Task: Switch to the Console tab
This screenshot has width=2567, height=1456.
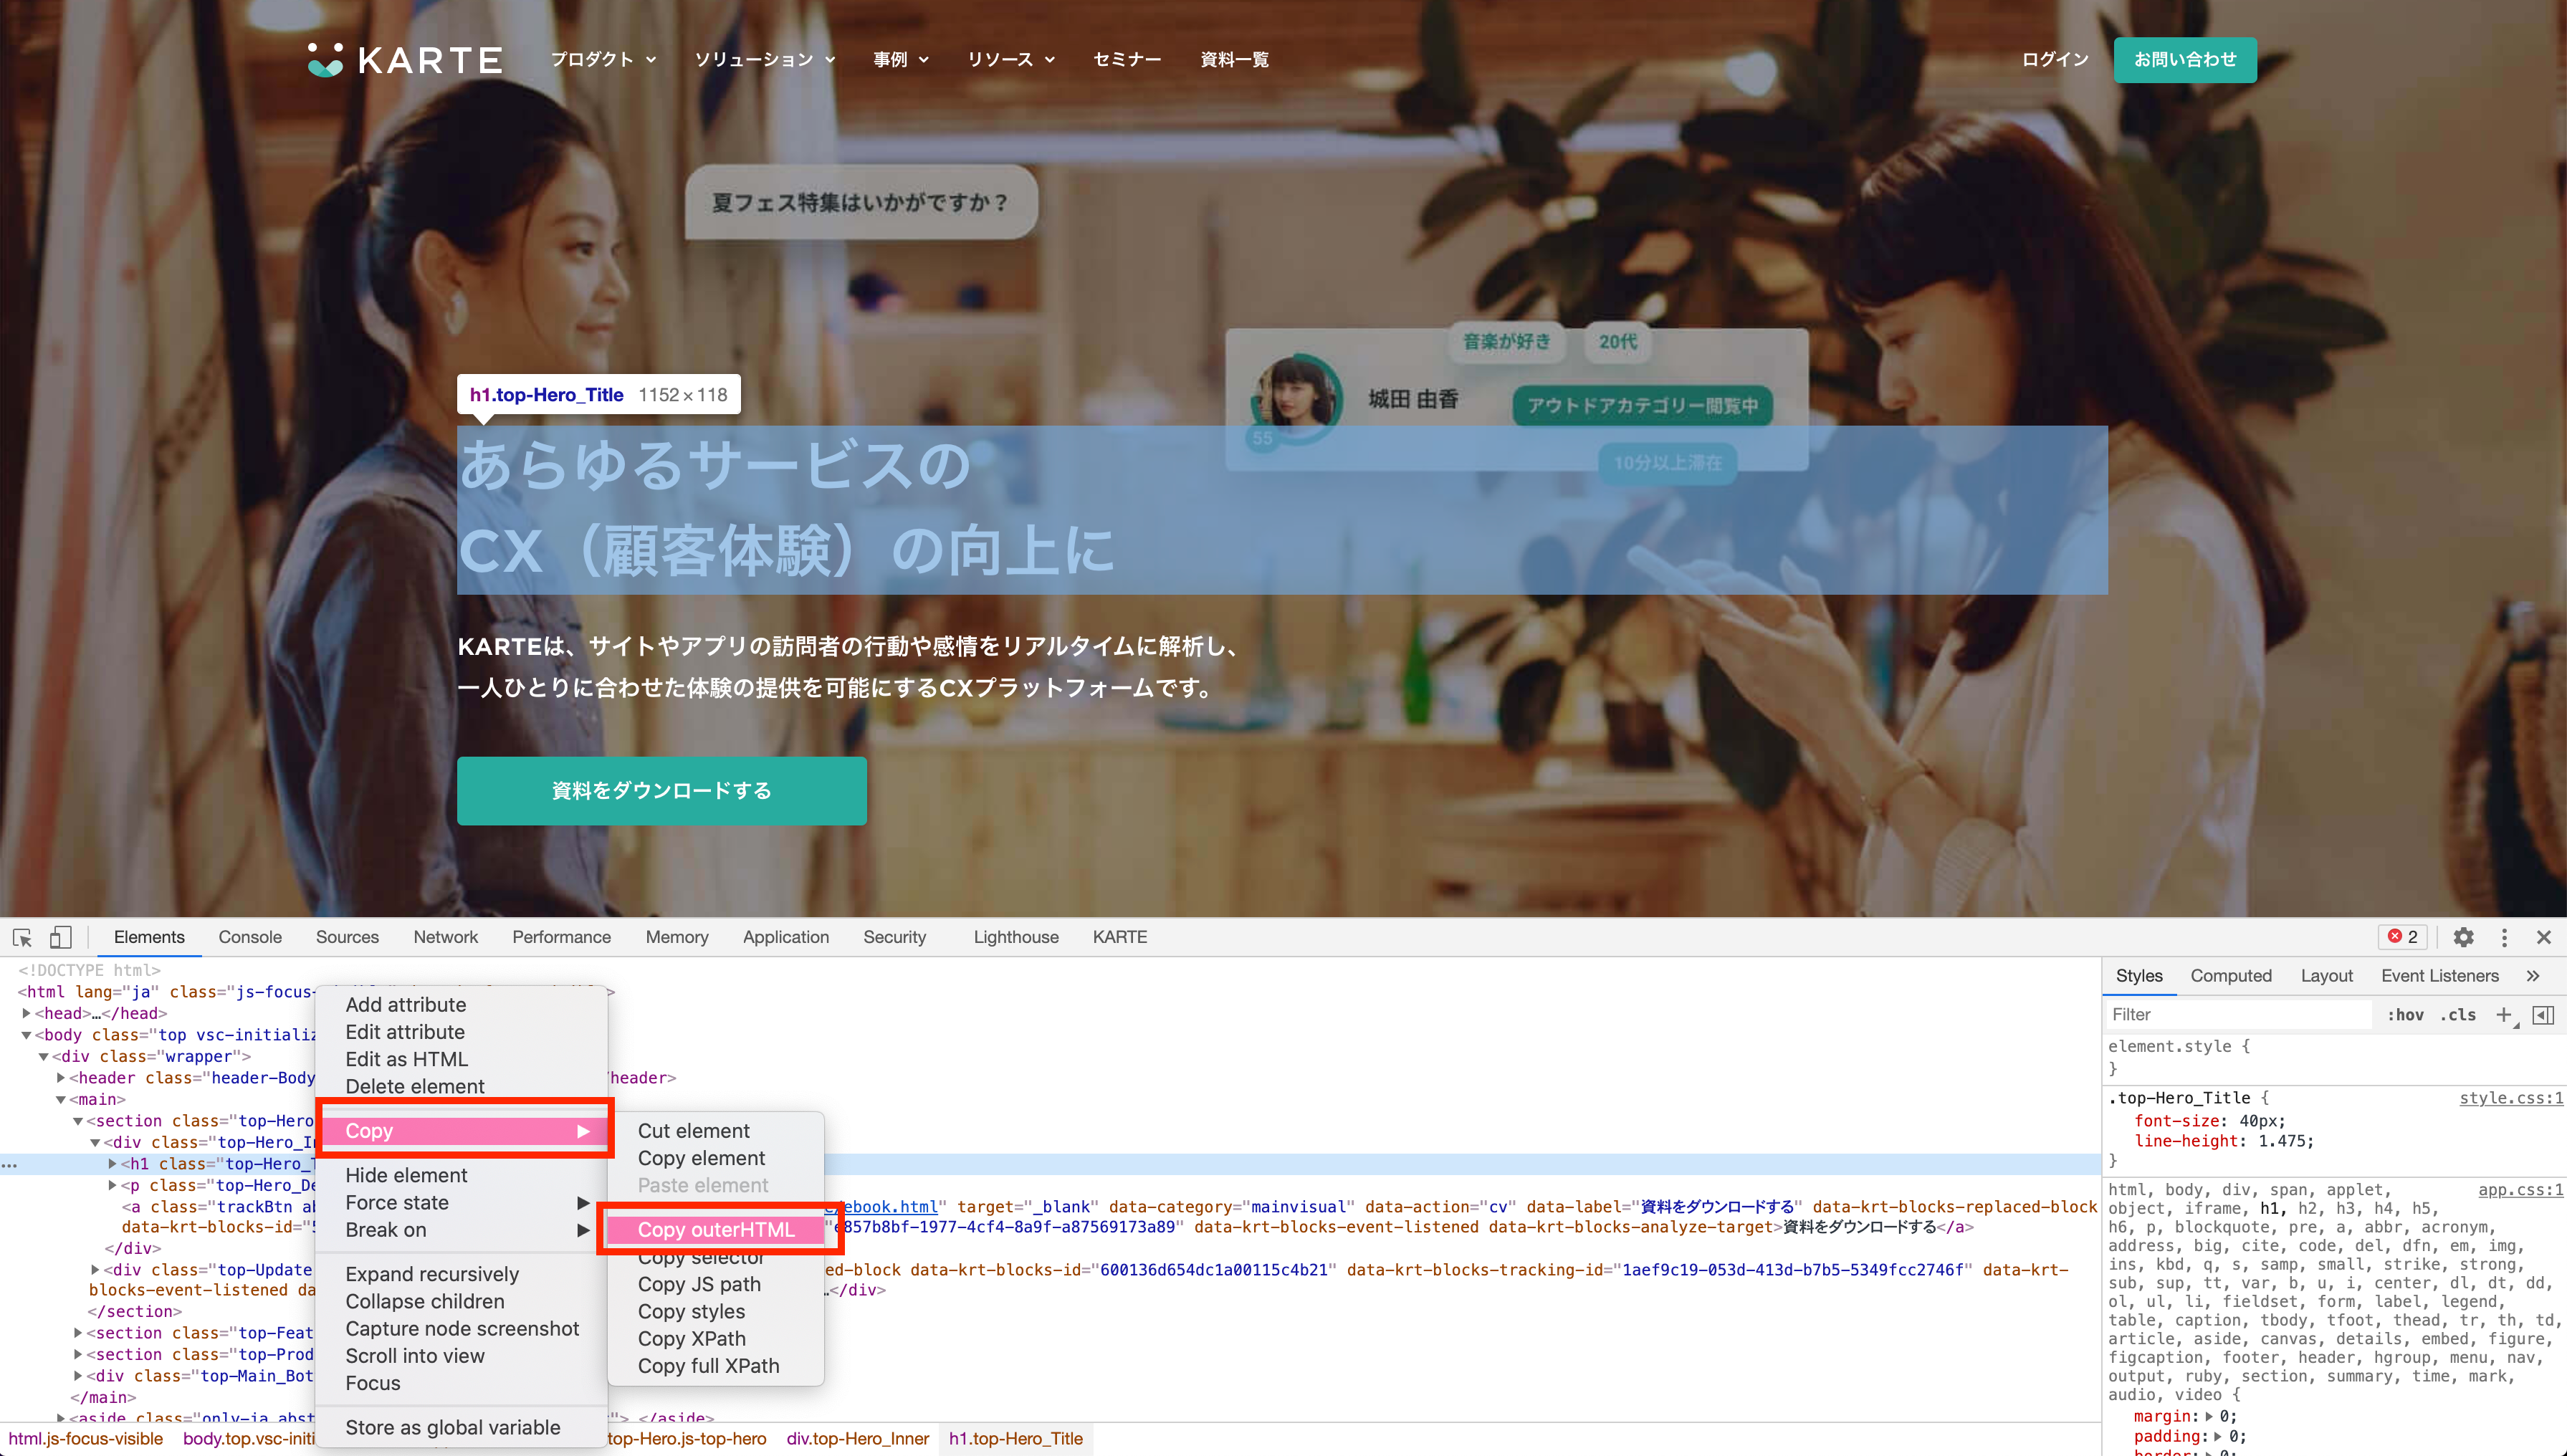Action: [x=250, y=937]
